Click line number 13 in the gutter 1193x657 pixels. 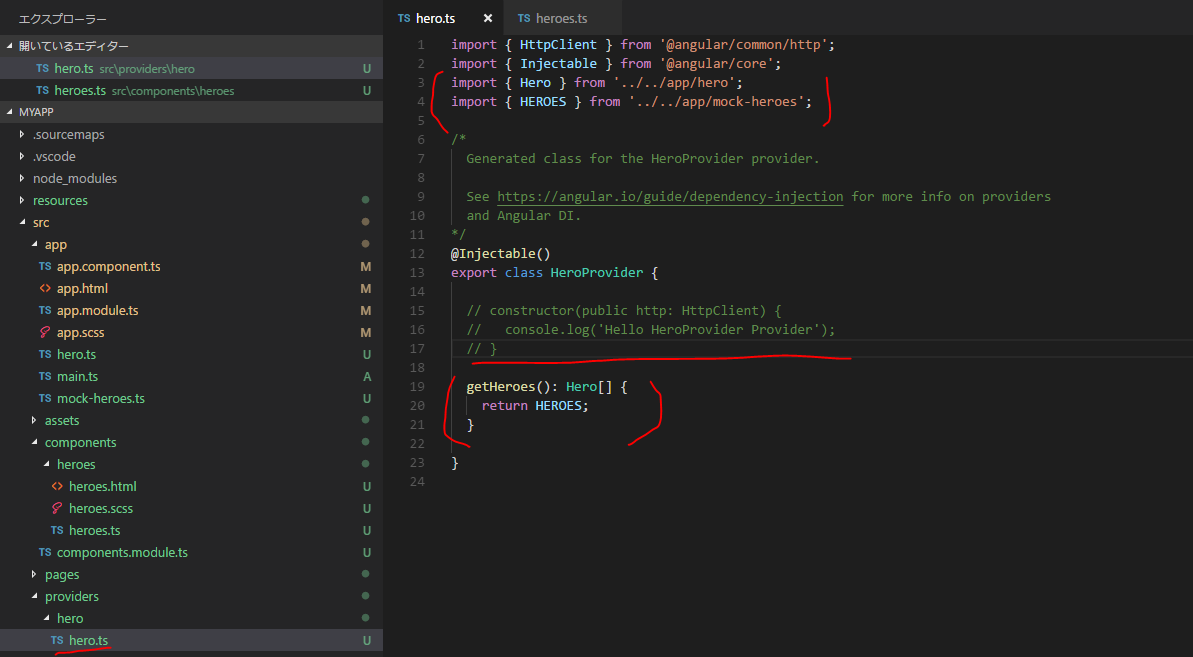pyautogui.click(x=417, y=273)
